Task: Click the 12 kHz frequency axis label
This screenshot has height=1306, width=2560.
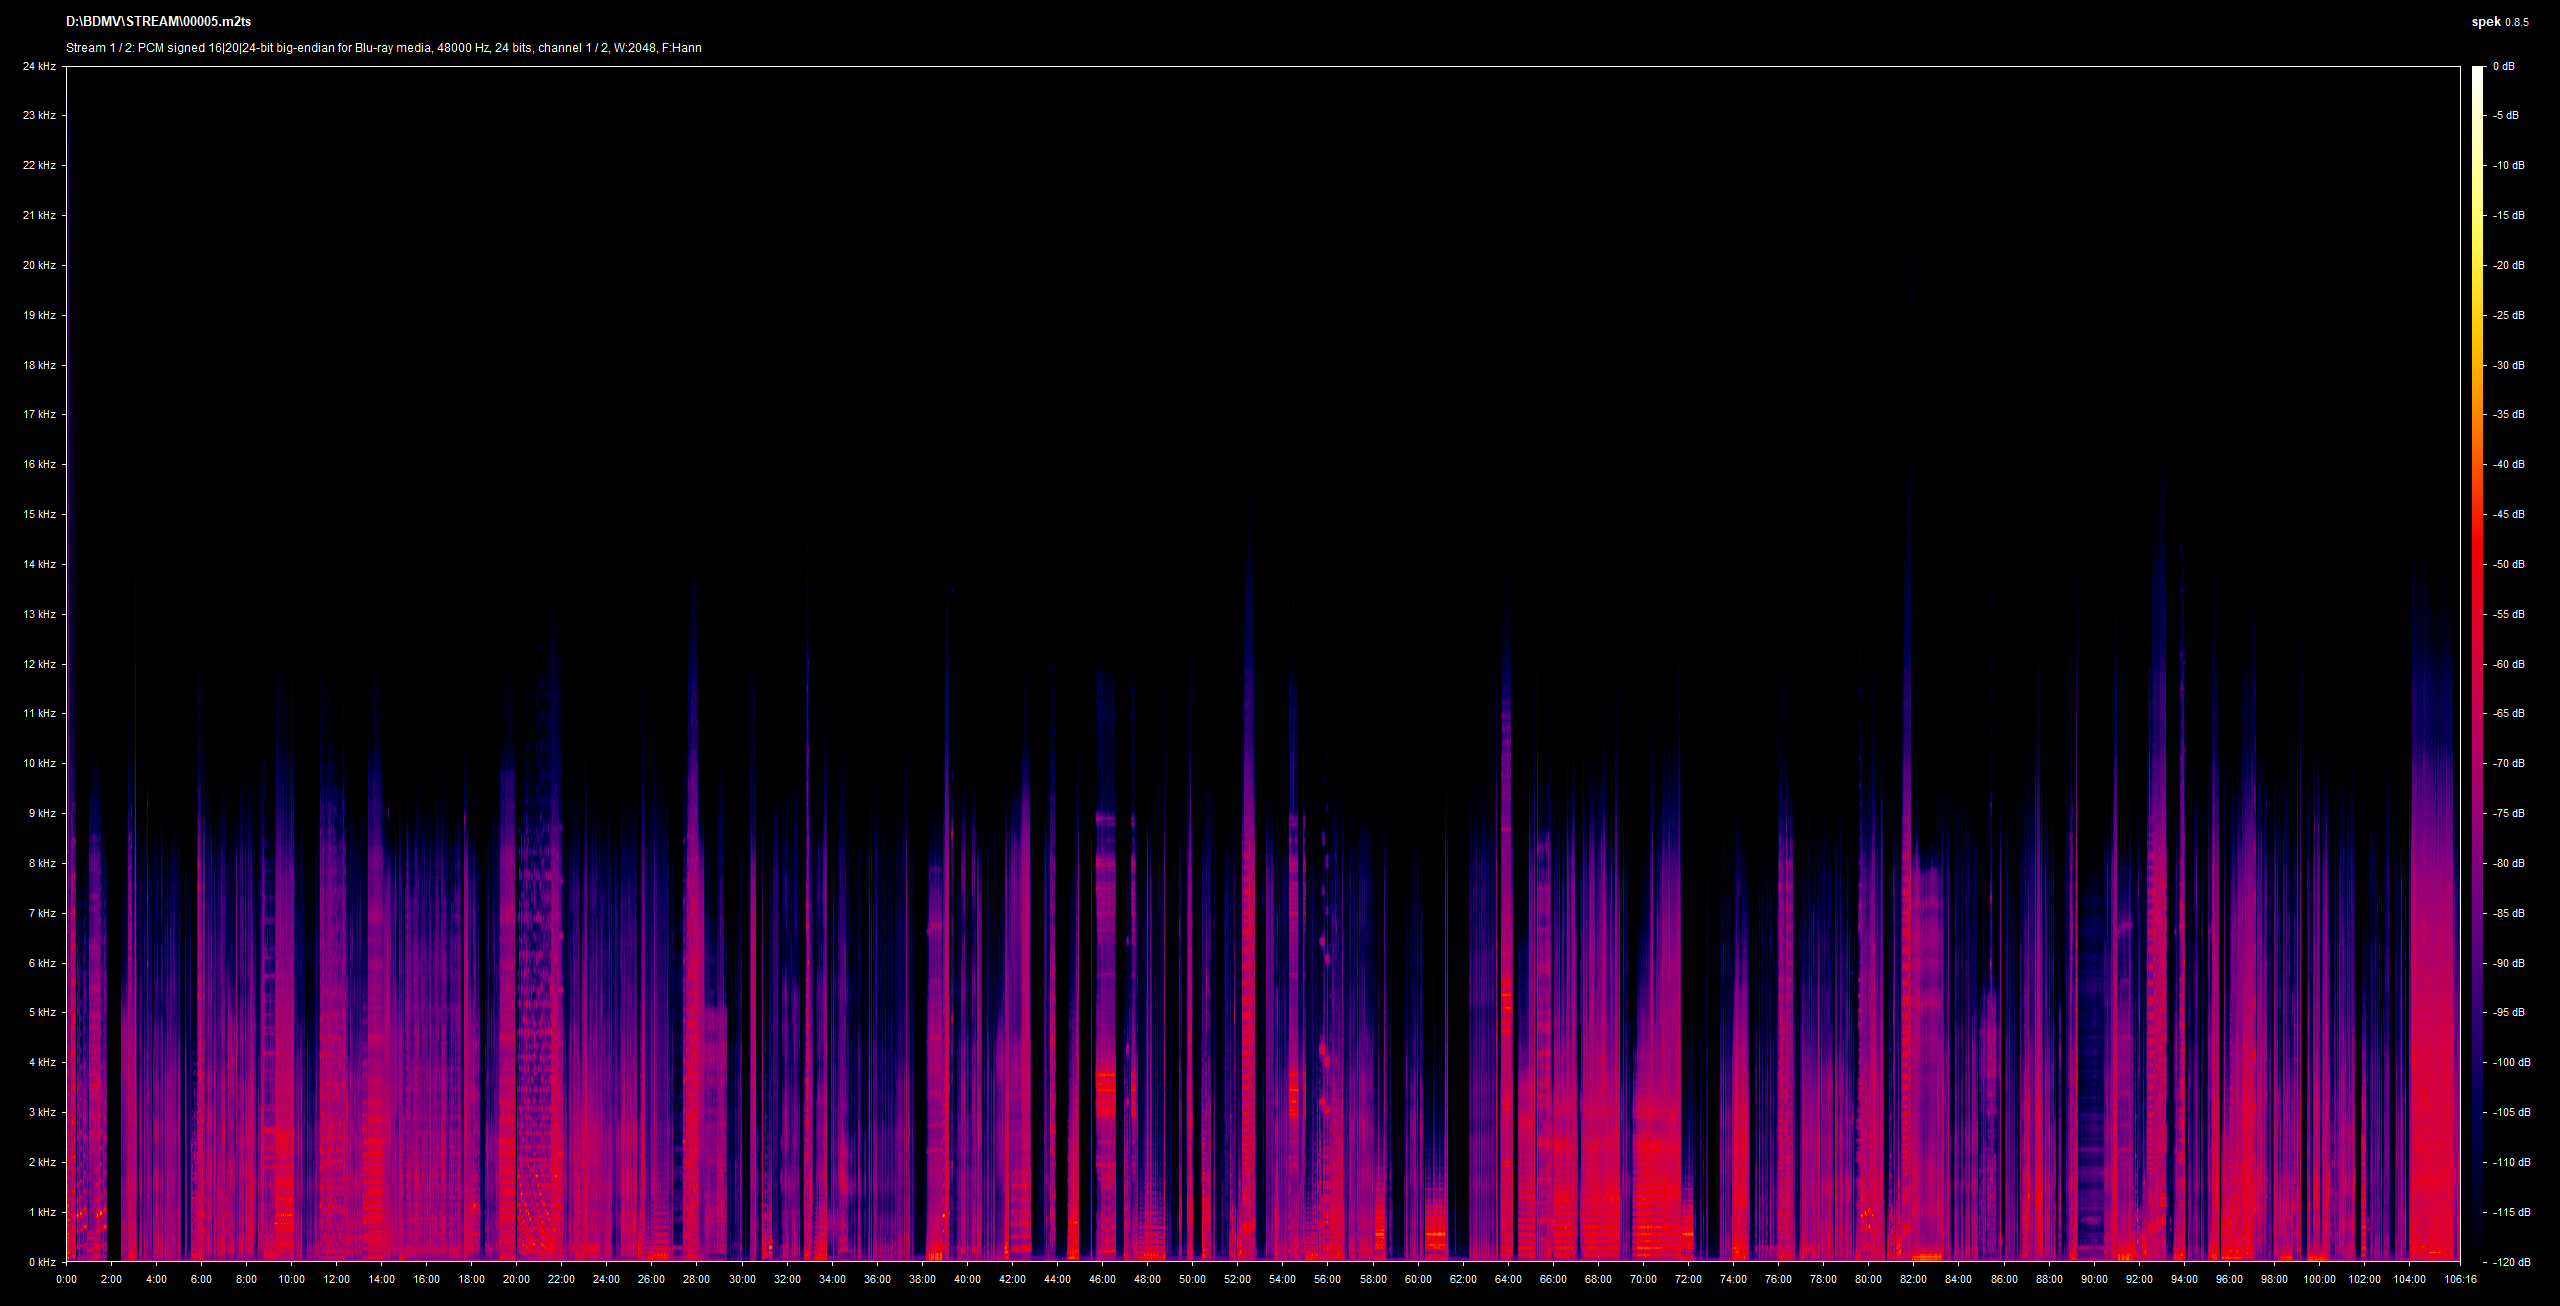Action: 40,664
